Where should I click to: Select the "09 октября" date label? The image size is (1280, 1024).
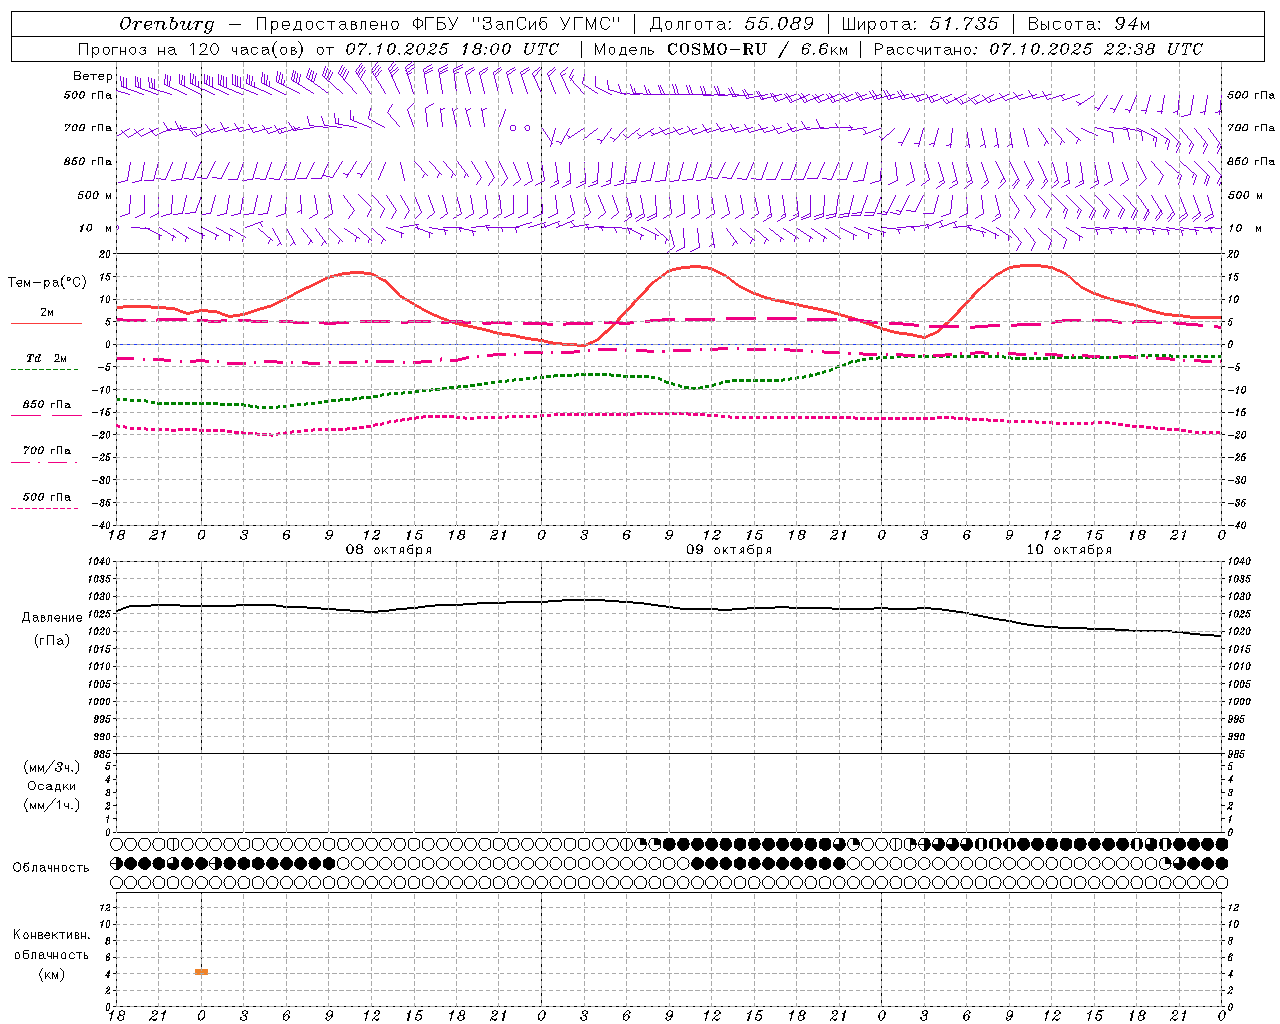point(729,550)
